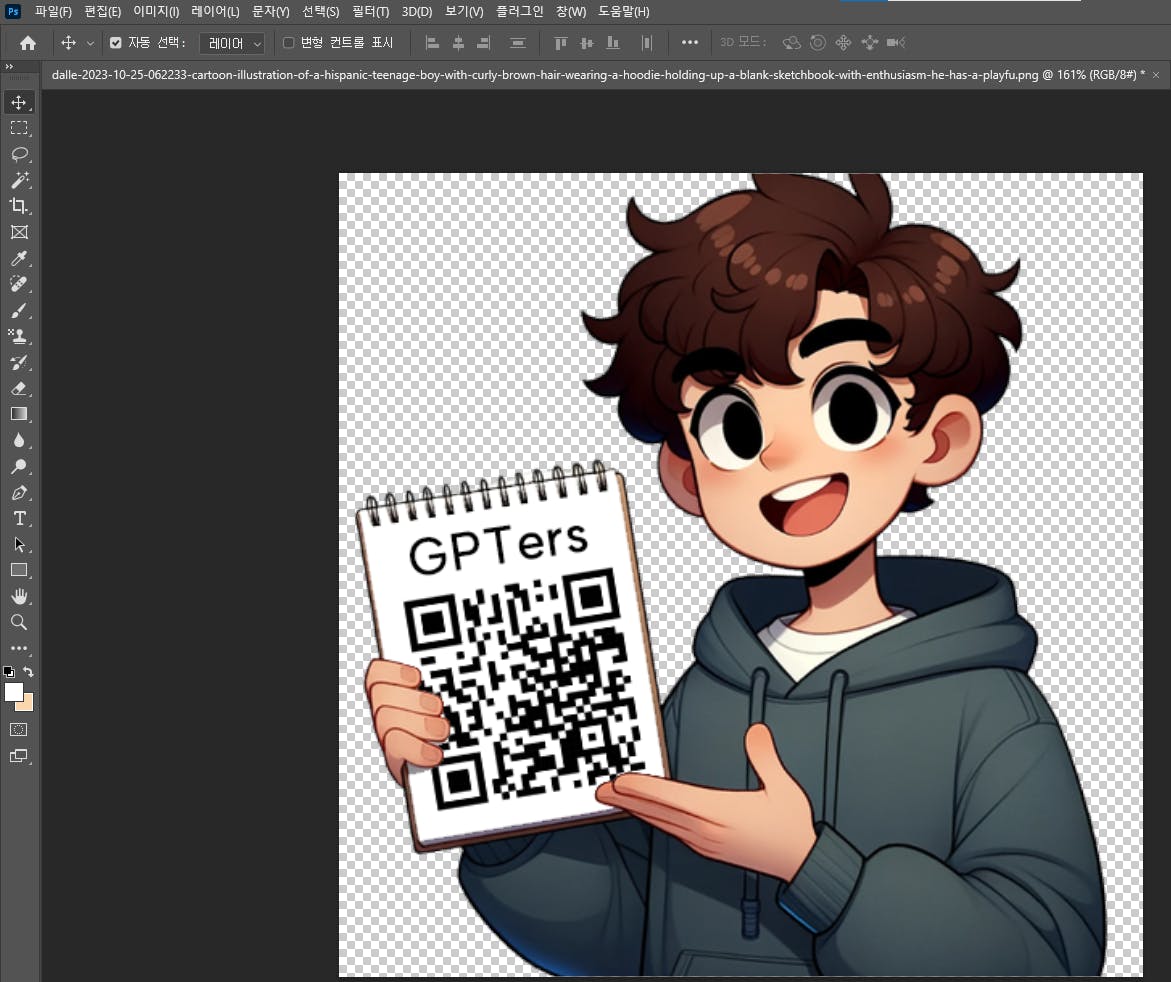Open the 레이어 auto-select dropdown

point(232,43)
